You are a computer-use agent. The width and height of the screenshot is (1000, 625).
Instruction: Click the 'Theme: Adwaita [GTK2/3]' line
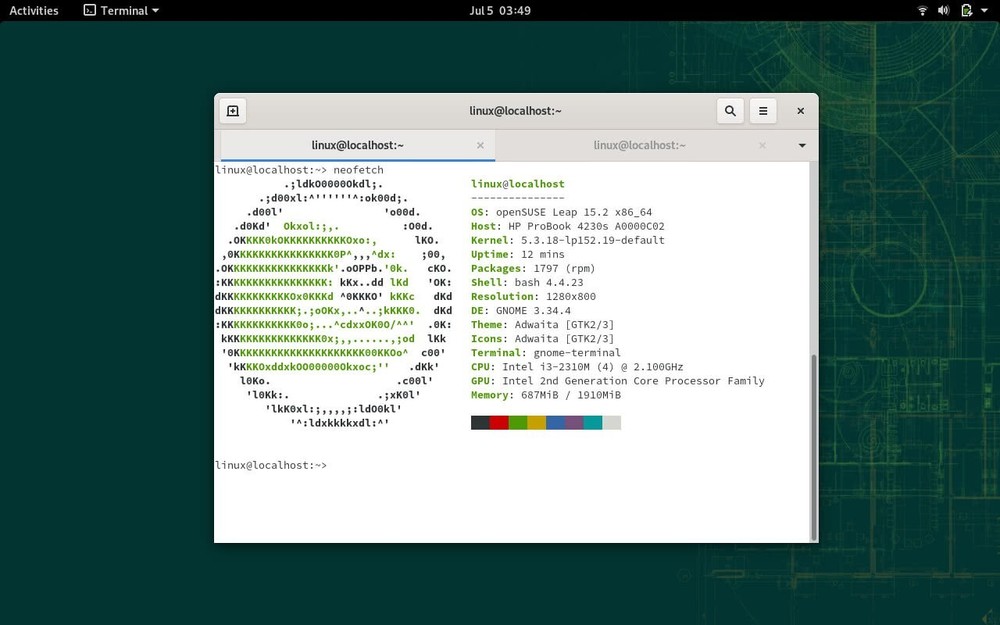coord(543,324)
